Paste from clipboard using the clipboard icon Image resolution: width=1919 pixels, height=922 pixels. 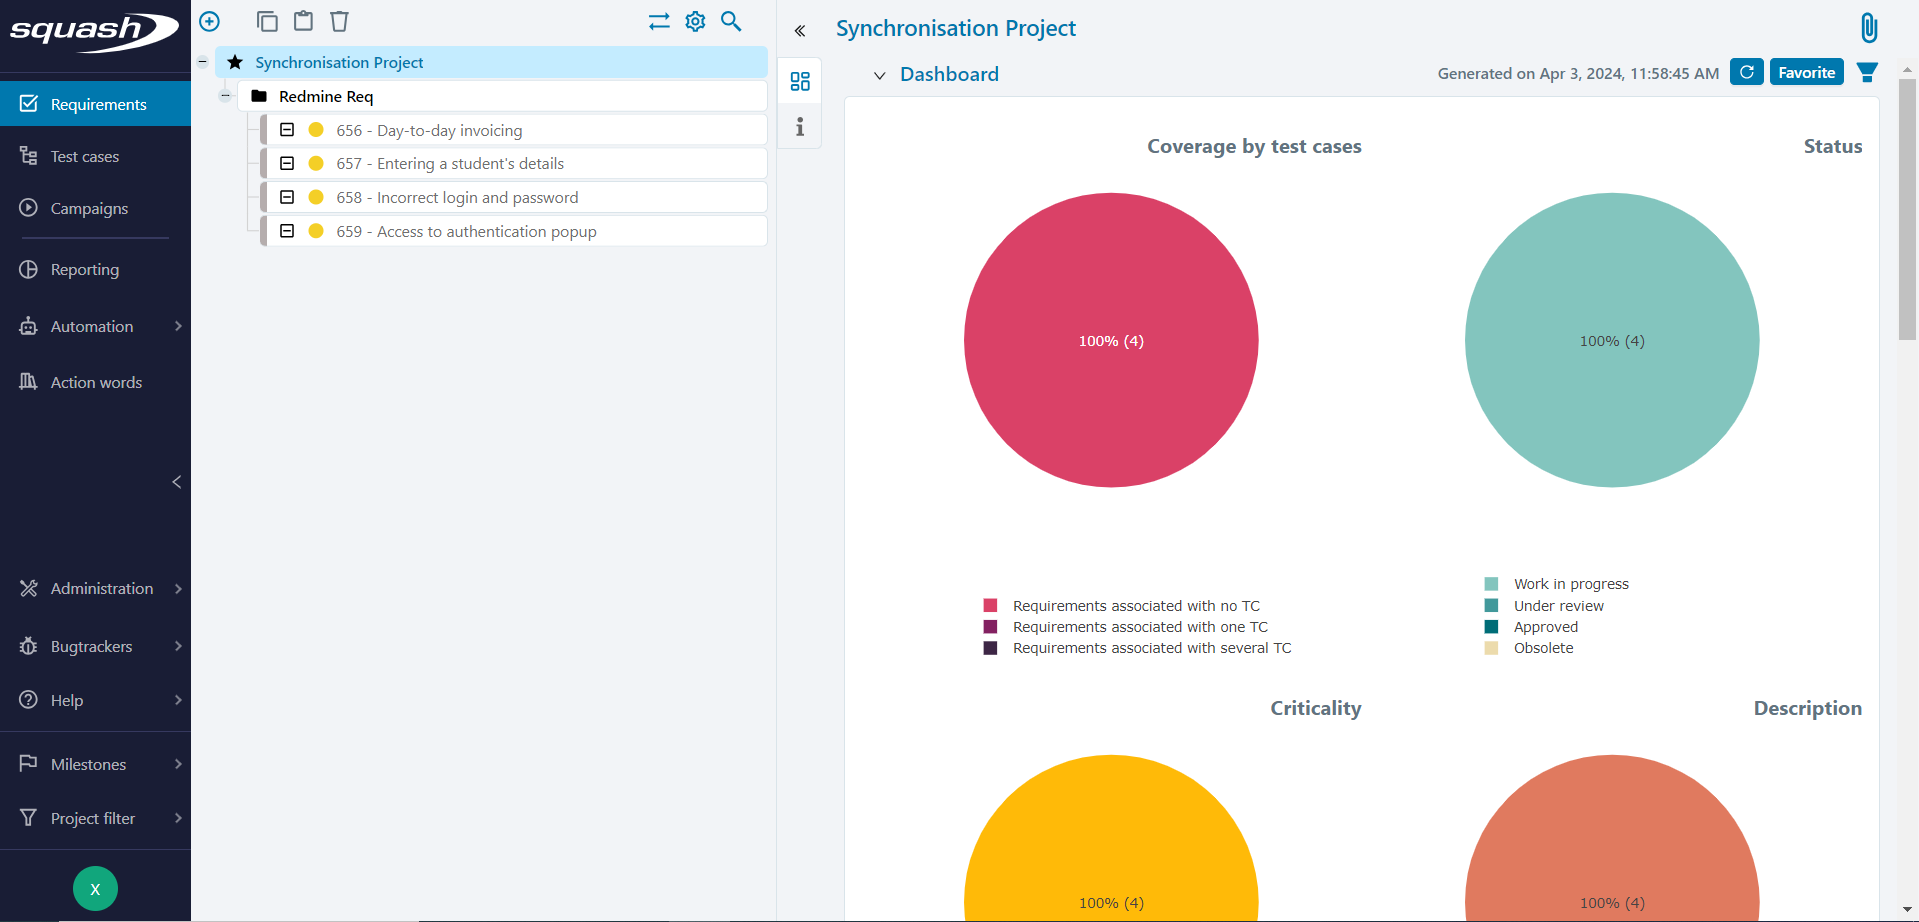303,21
